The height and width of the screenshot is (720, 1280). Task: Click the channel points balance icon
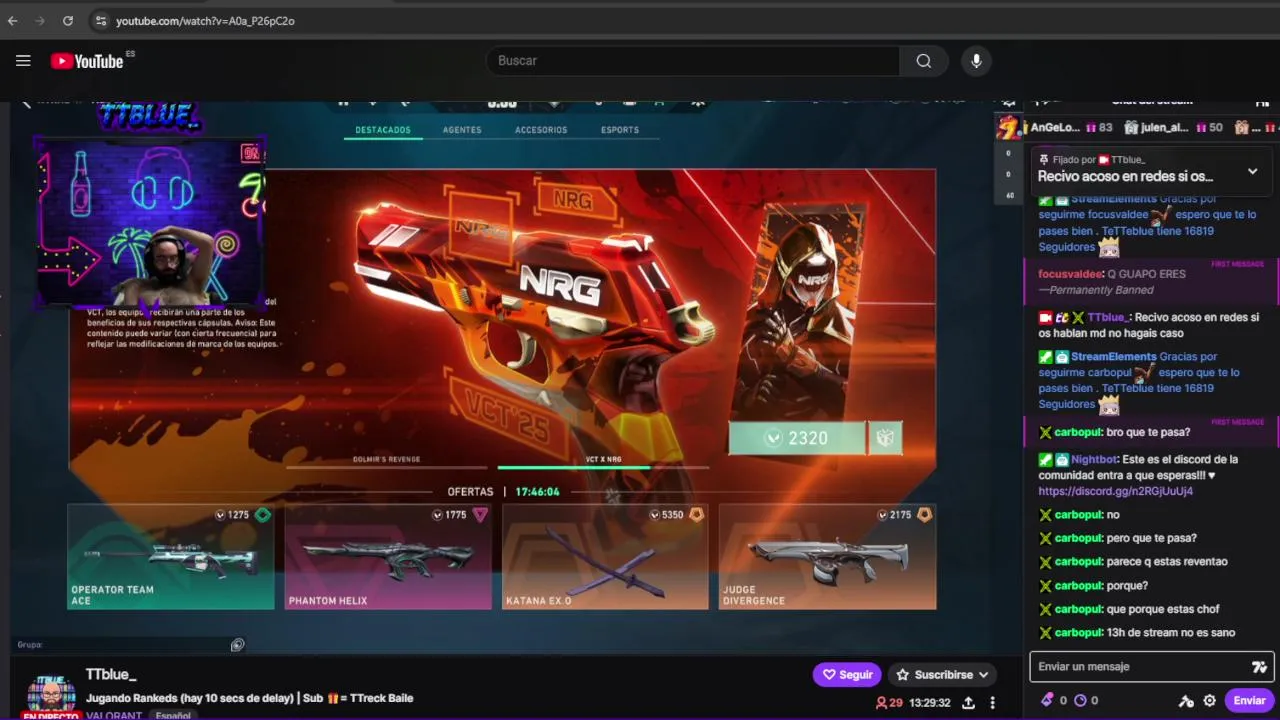[x=1080, y=701]
